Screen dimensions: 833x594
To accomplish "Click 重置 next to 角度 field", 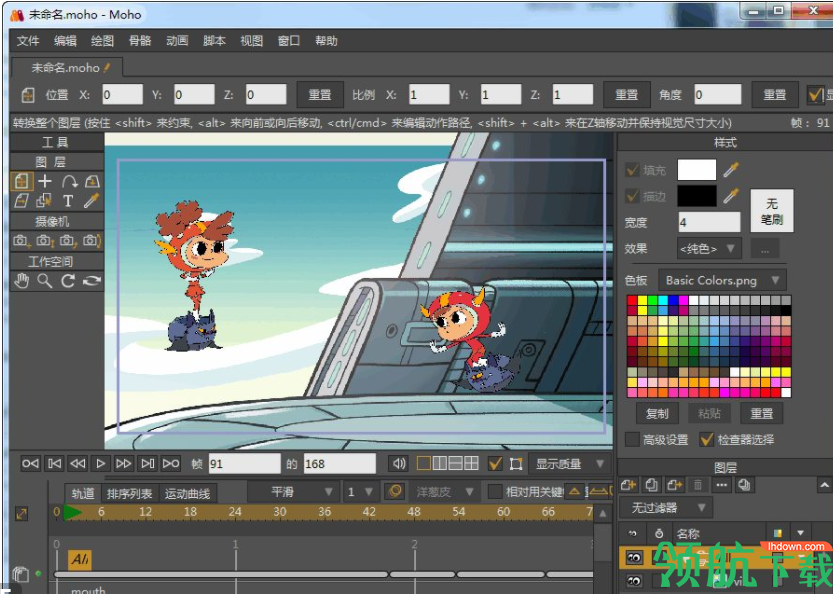I will click(775, 95).
